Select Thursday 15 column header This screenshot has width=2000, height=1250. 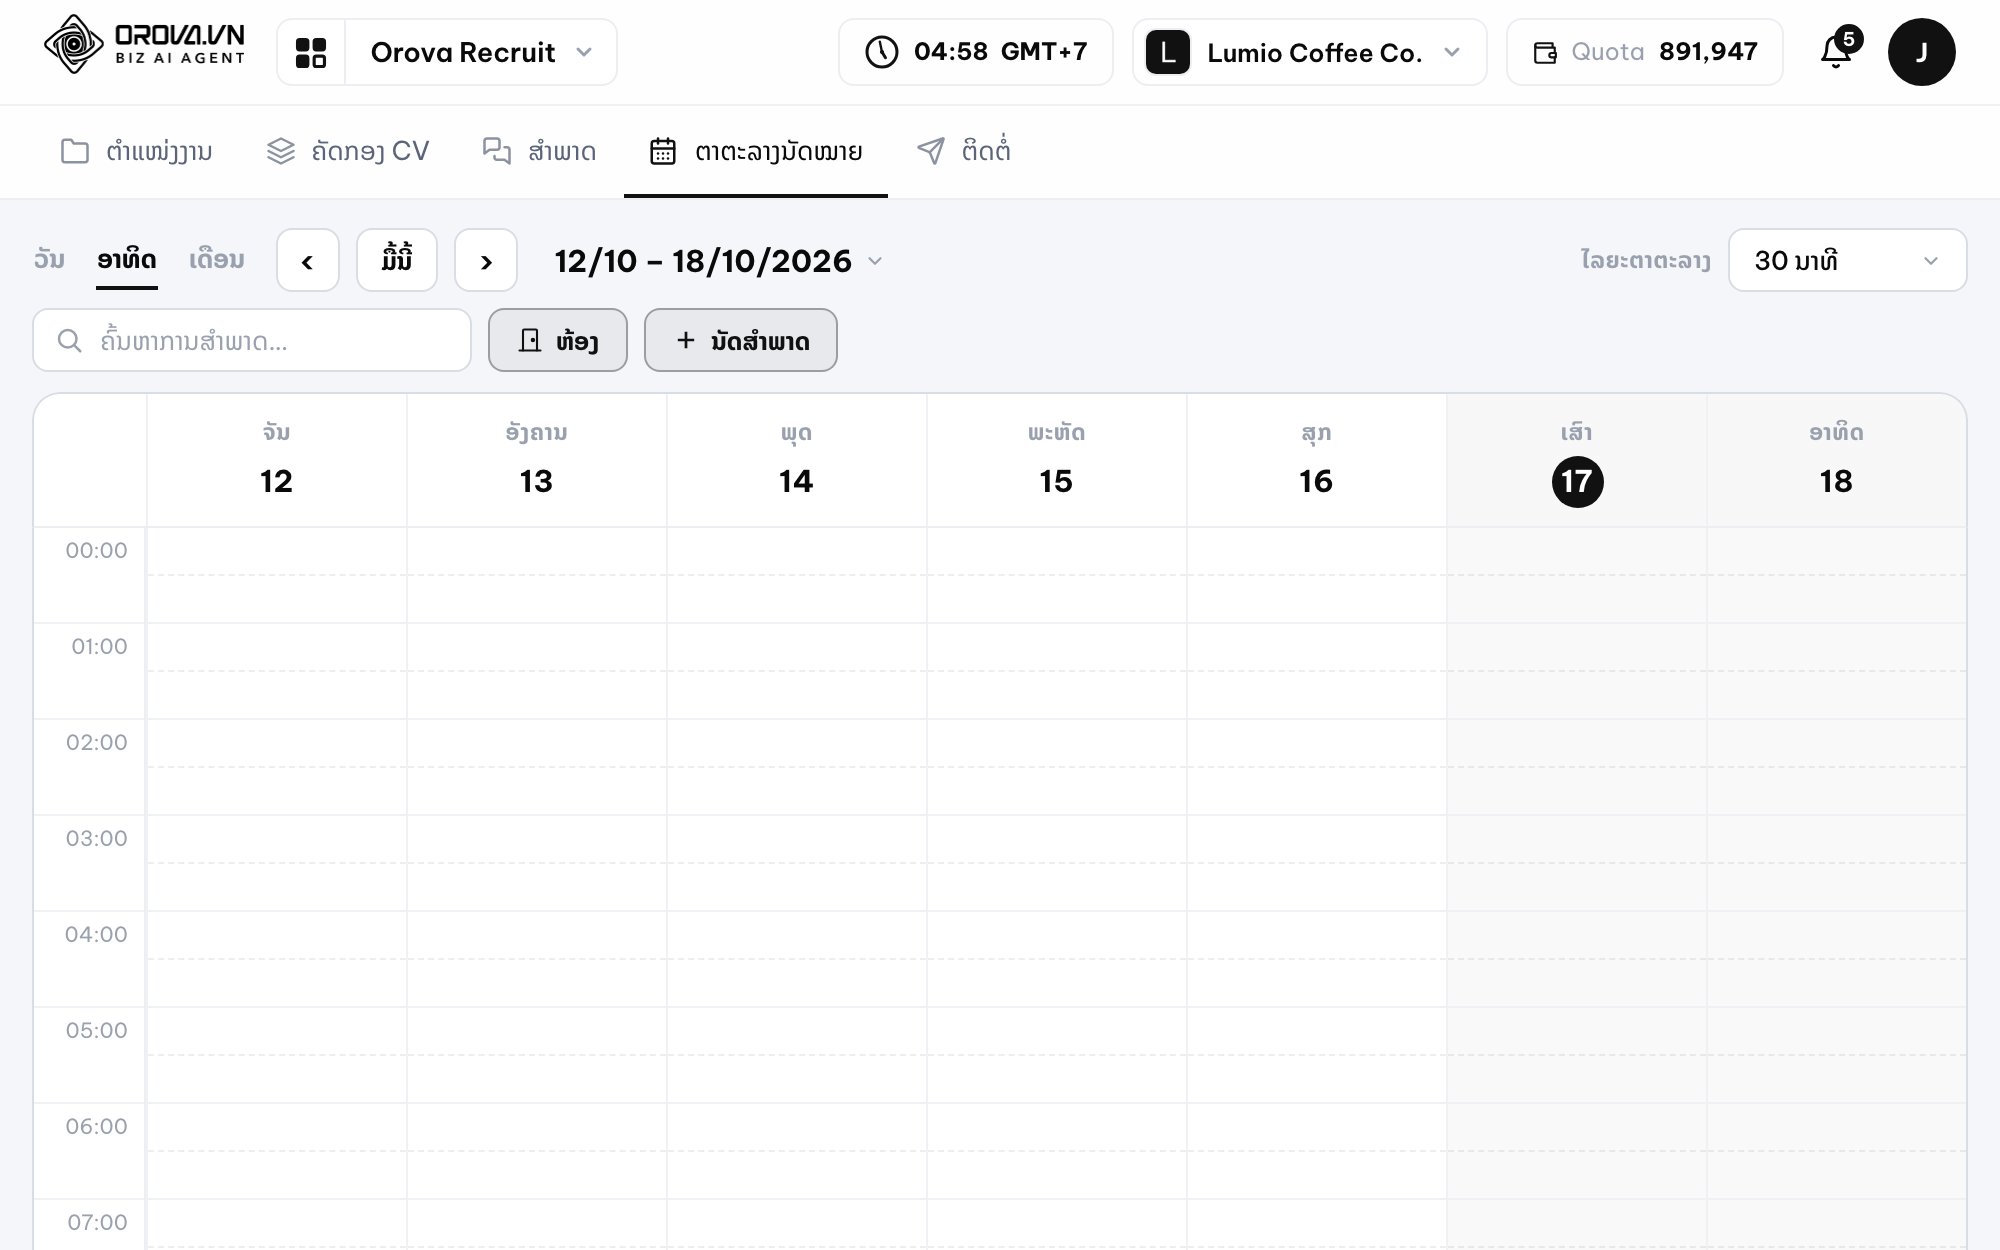click(1057, 460)
